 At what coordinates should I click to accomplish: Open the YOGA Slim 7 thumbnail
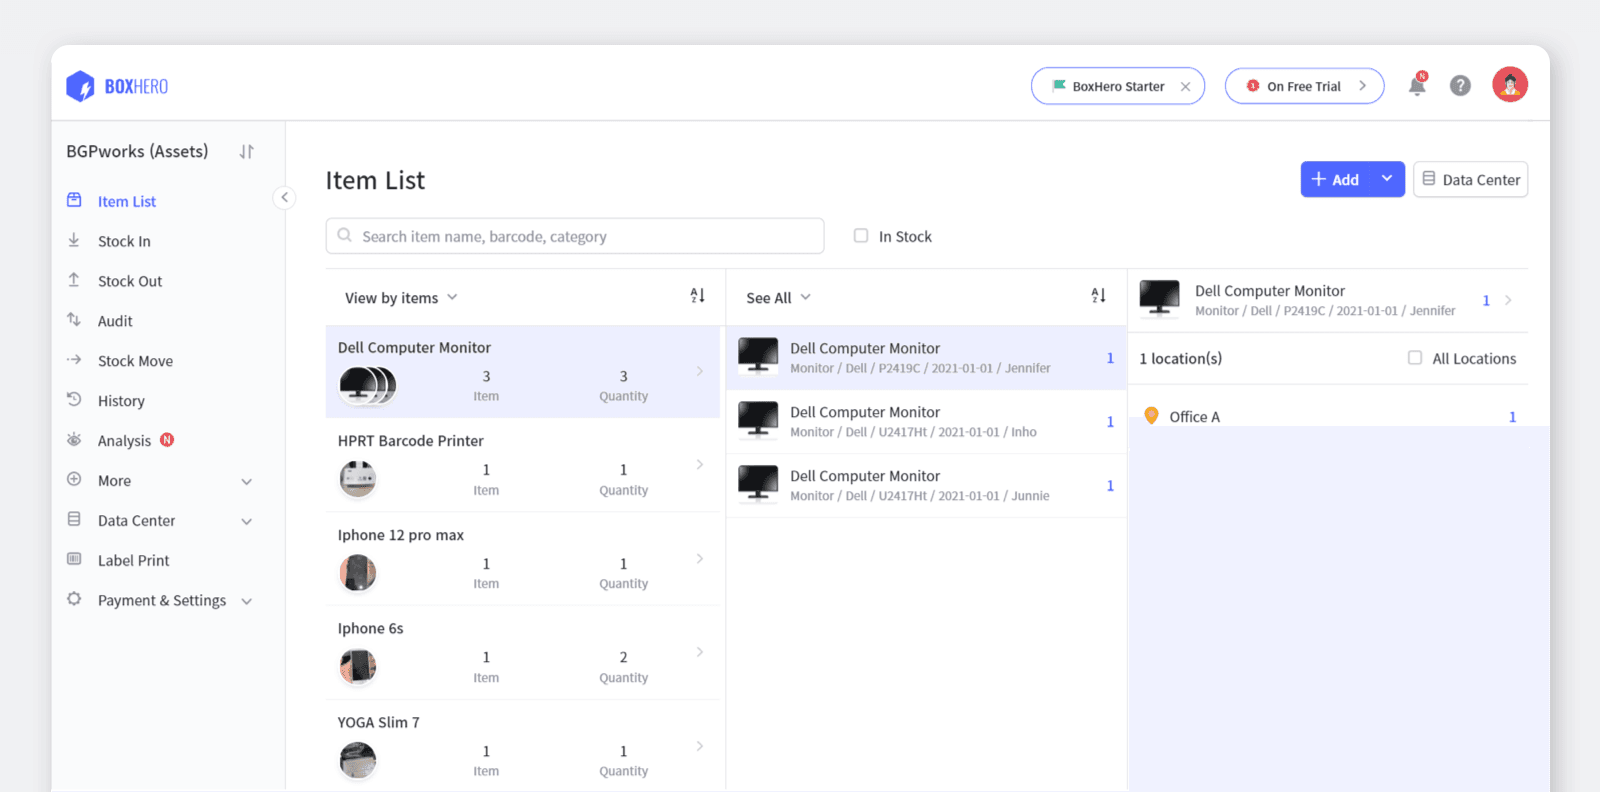[x=358, y=760]
